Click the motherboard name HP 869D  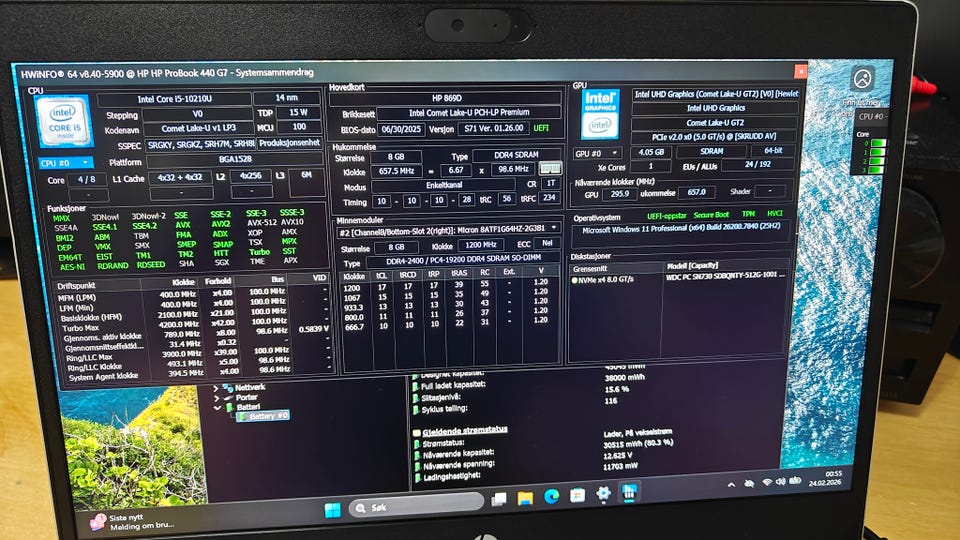coord(446,98)
